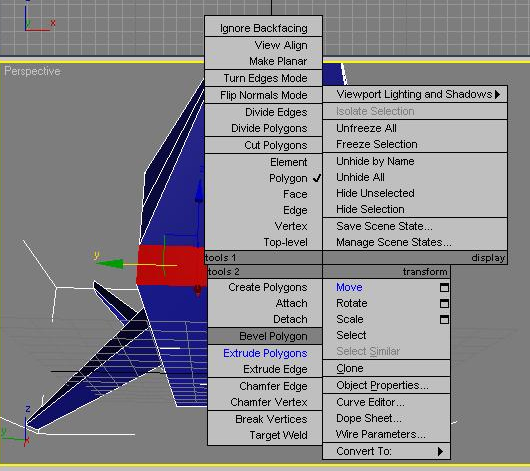
Task: Switch to Vertex sub-object level
Action: 264,226
